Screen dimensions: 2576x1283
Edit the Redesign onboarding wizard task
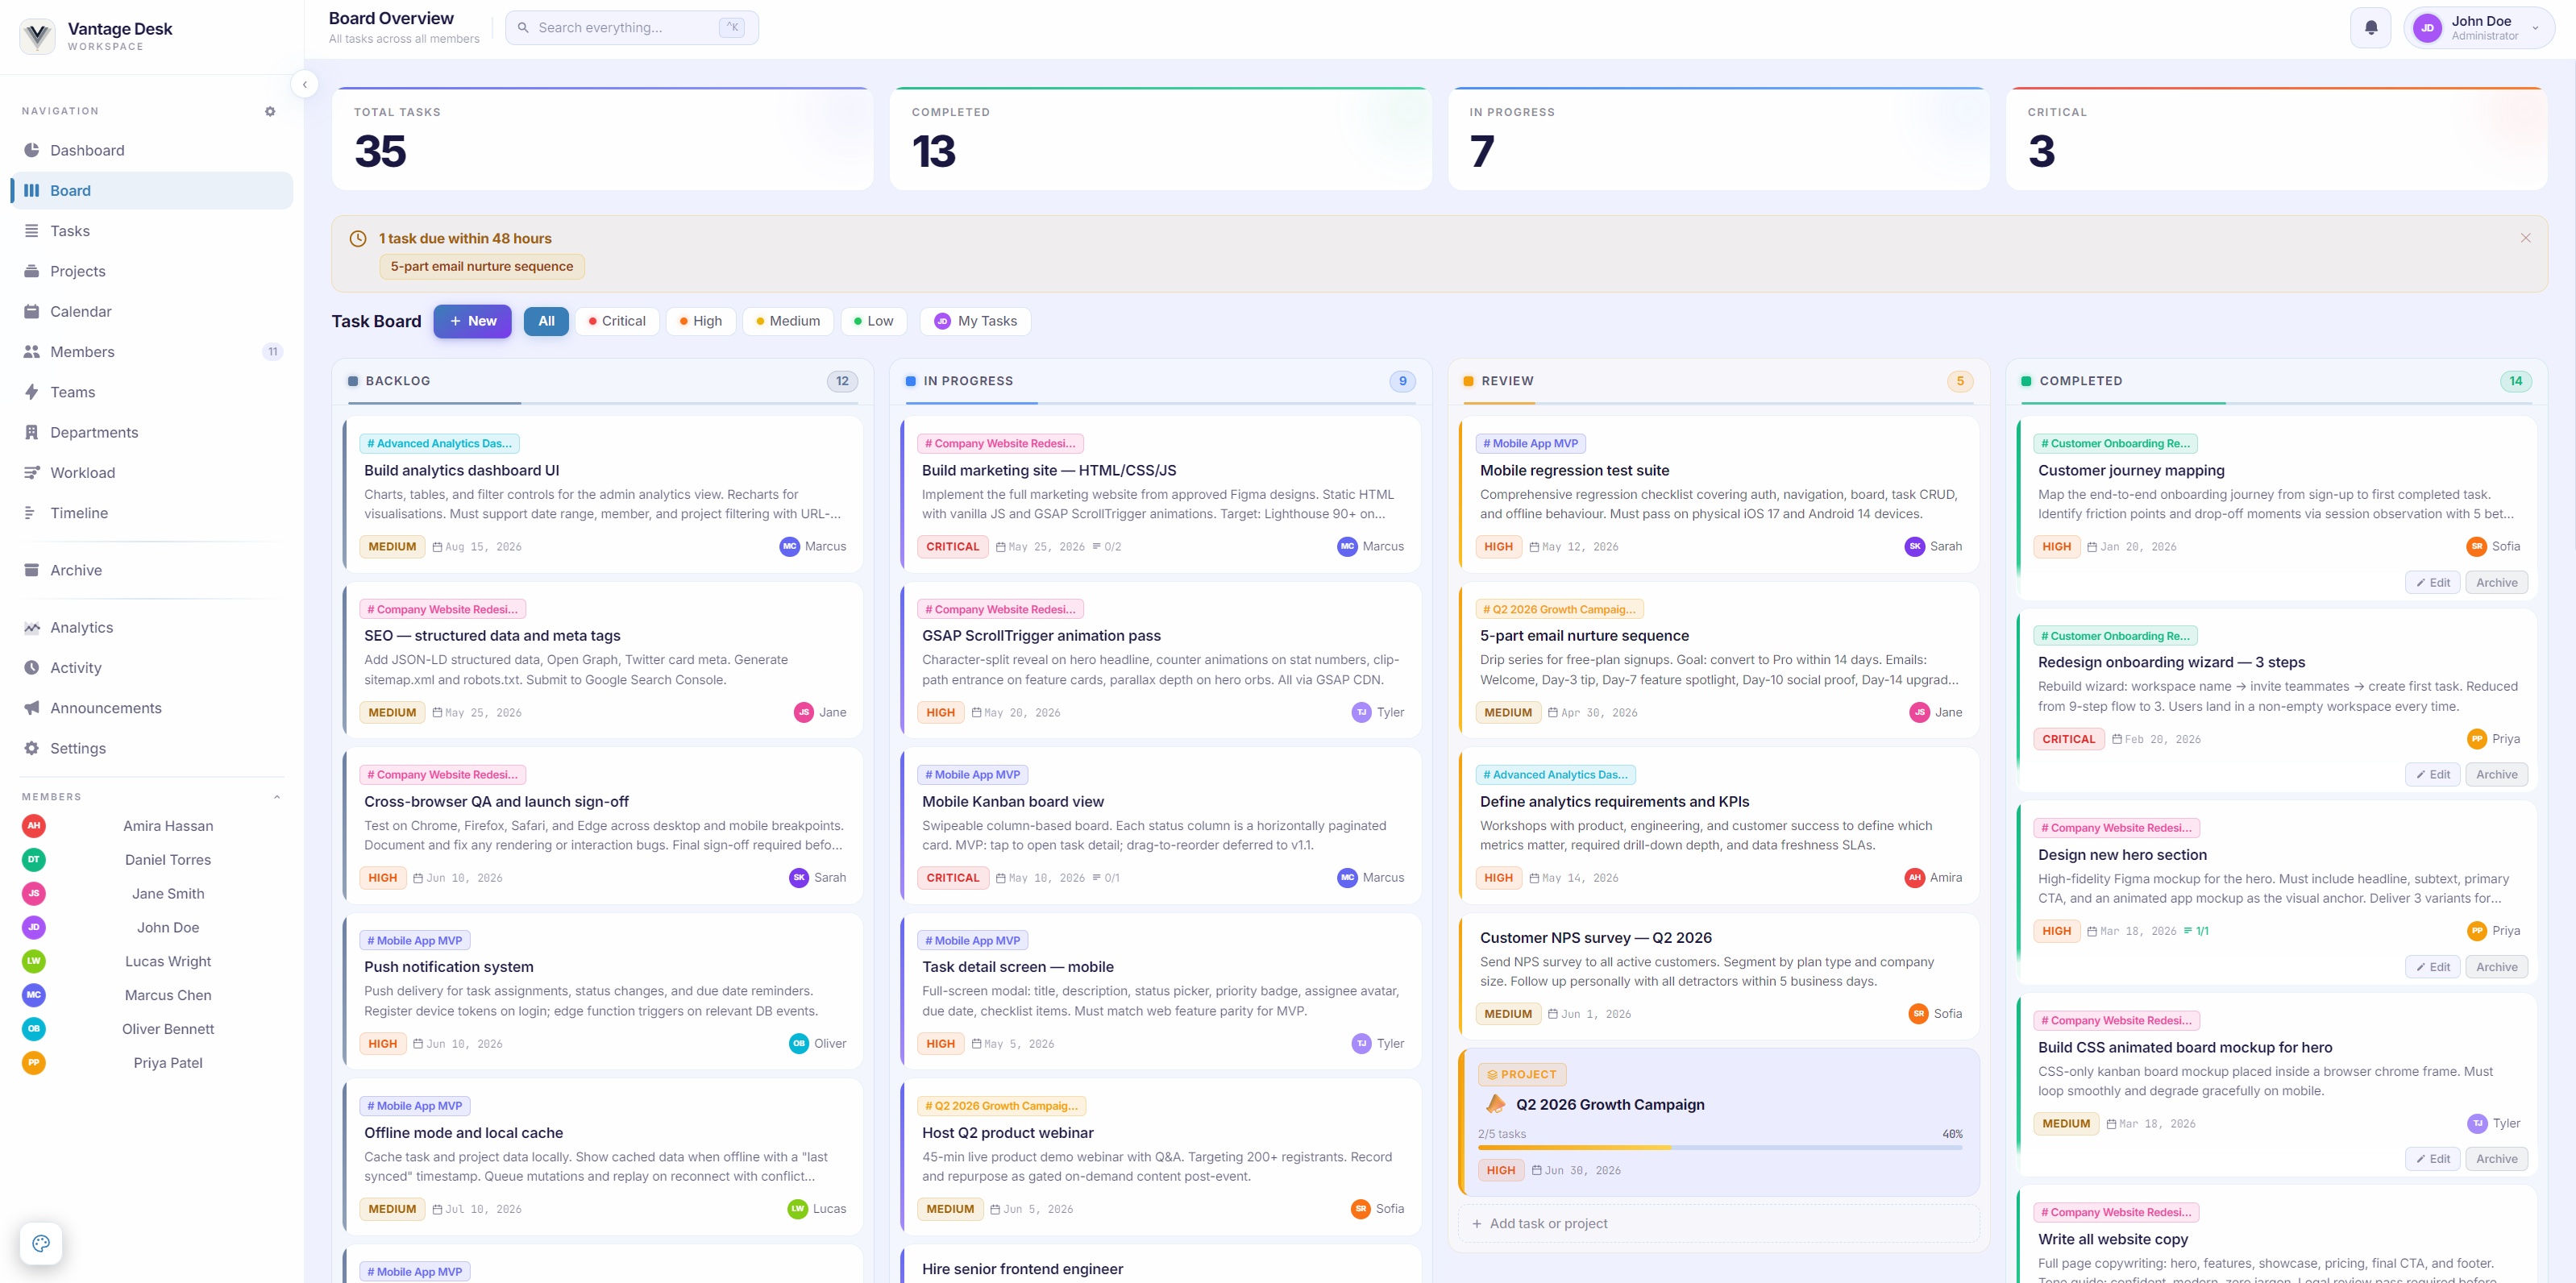point(2433,775)
